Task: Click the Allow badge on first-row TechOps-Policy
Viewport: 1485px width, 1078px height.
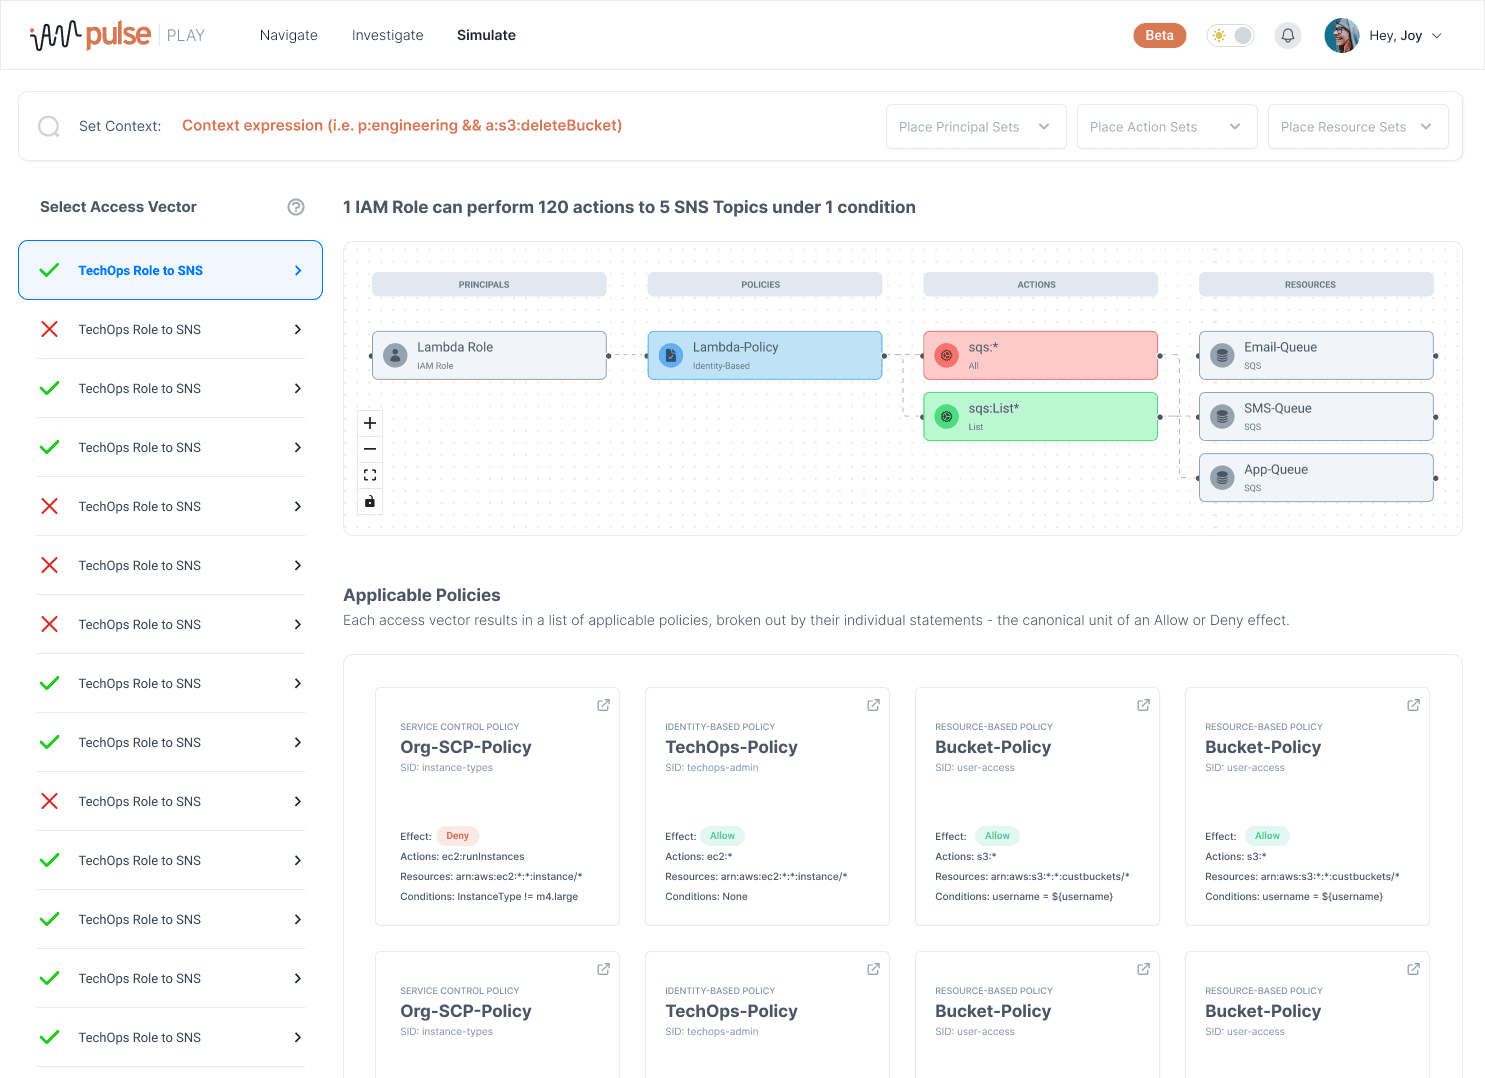Action: point(723,836)
